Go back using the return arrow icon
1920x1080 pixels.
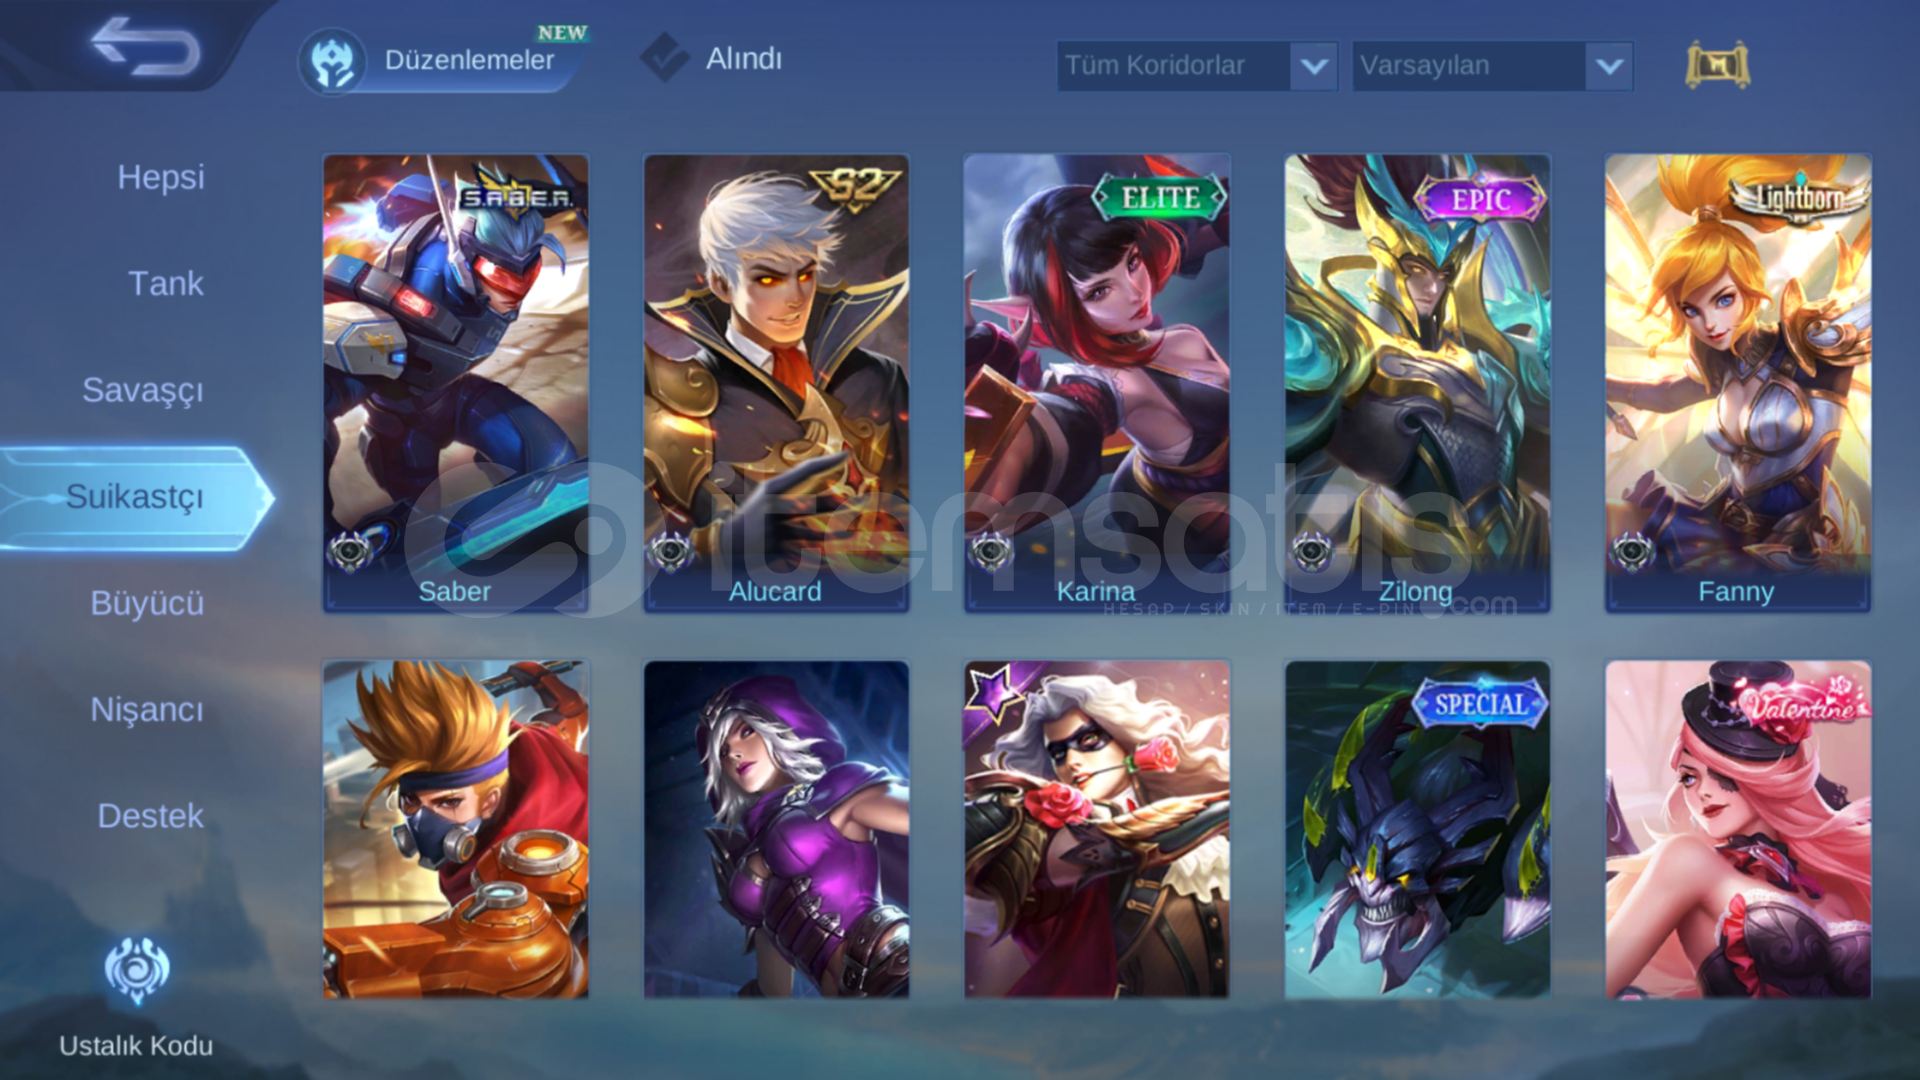pos(145,46)
